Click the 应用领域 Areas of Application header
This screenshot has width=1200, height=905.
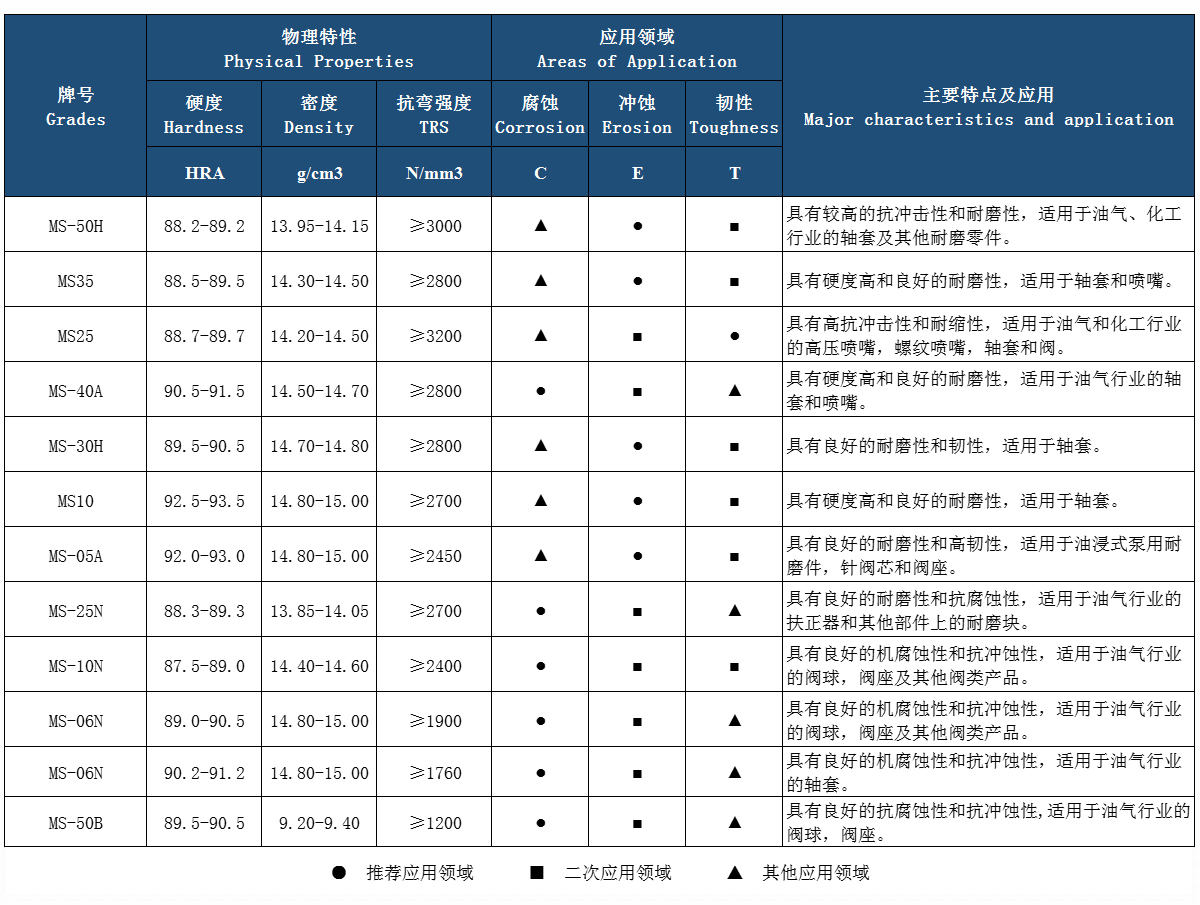[637, 48]
